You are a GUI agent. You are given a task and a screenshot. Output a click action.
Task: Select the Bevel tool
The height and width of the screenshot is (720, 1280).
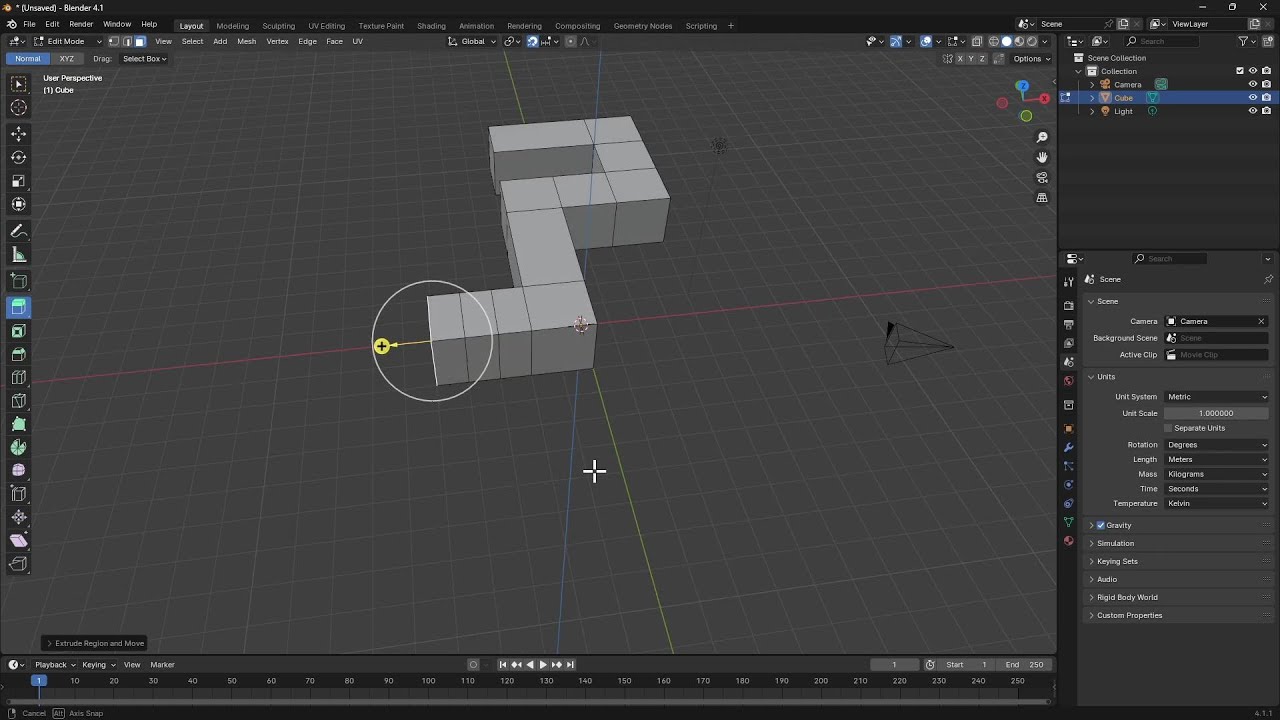[19, 354]
